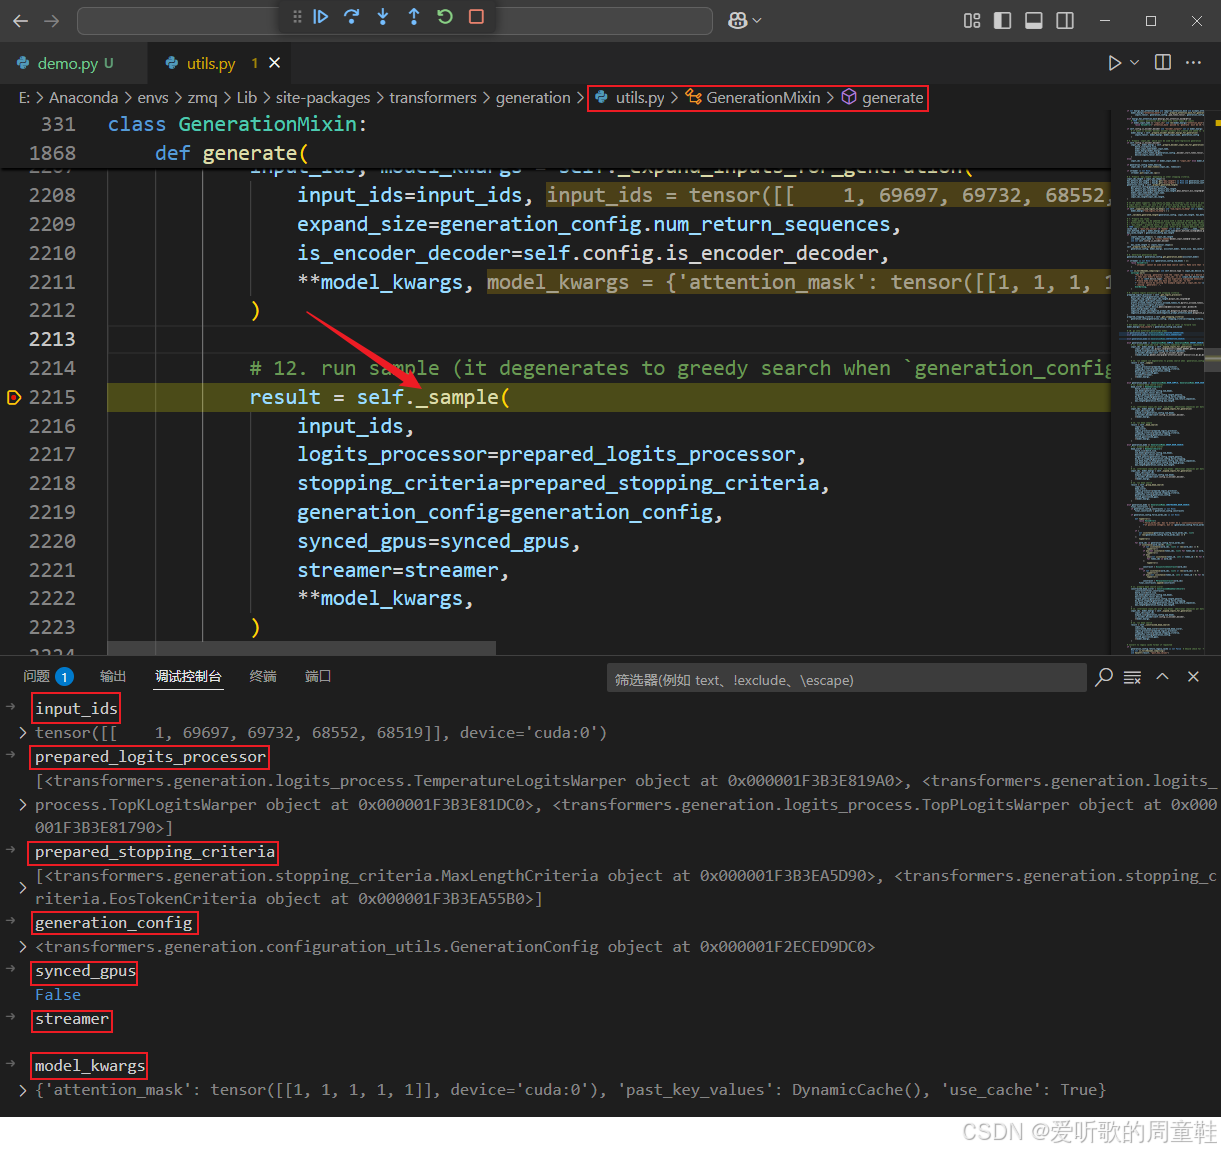
Task: Step into the _sample function call
Action: [x=383, y=17]
